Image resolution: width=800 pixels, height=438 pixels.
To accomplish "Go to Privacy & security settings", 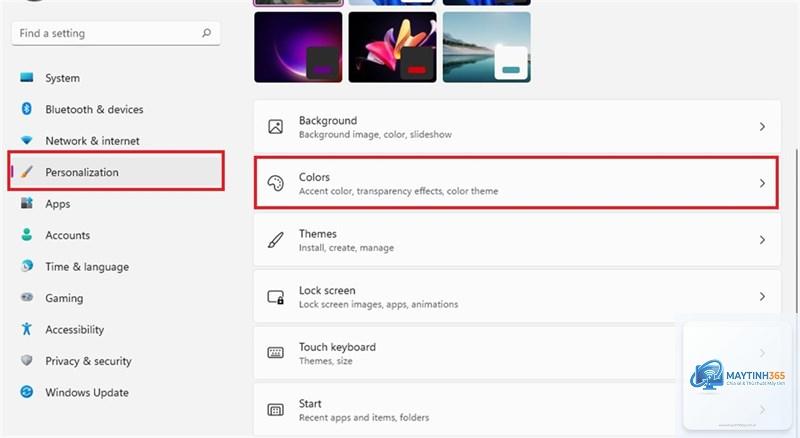I will [116, 360].
